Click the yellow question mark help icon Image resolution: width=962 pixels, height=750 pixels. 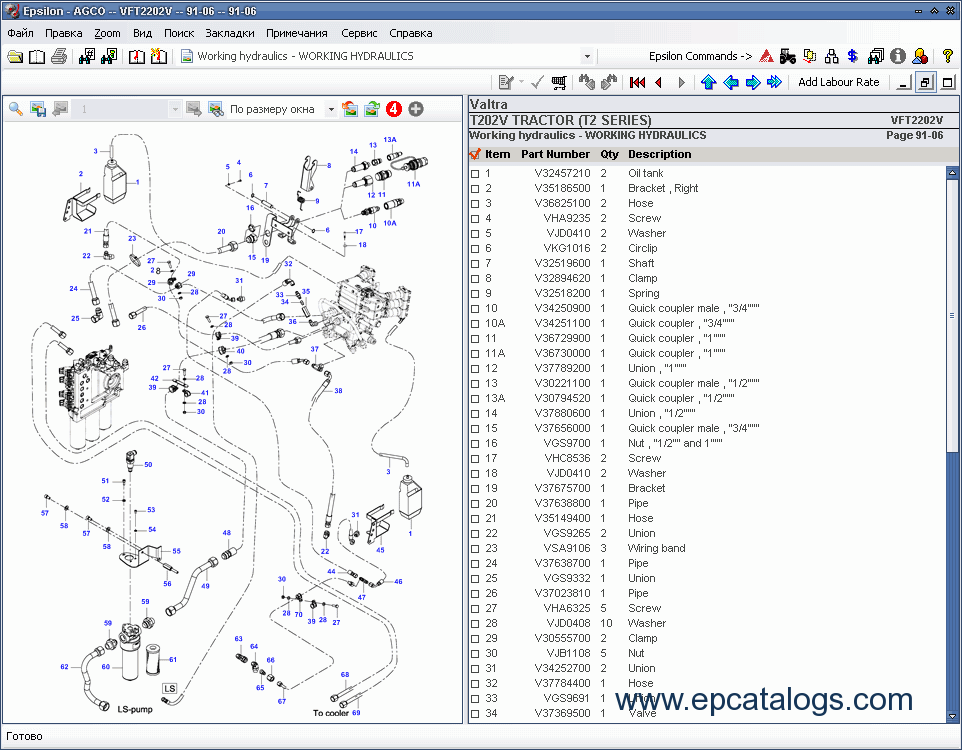coord(947,56)
